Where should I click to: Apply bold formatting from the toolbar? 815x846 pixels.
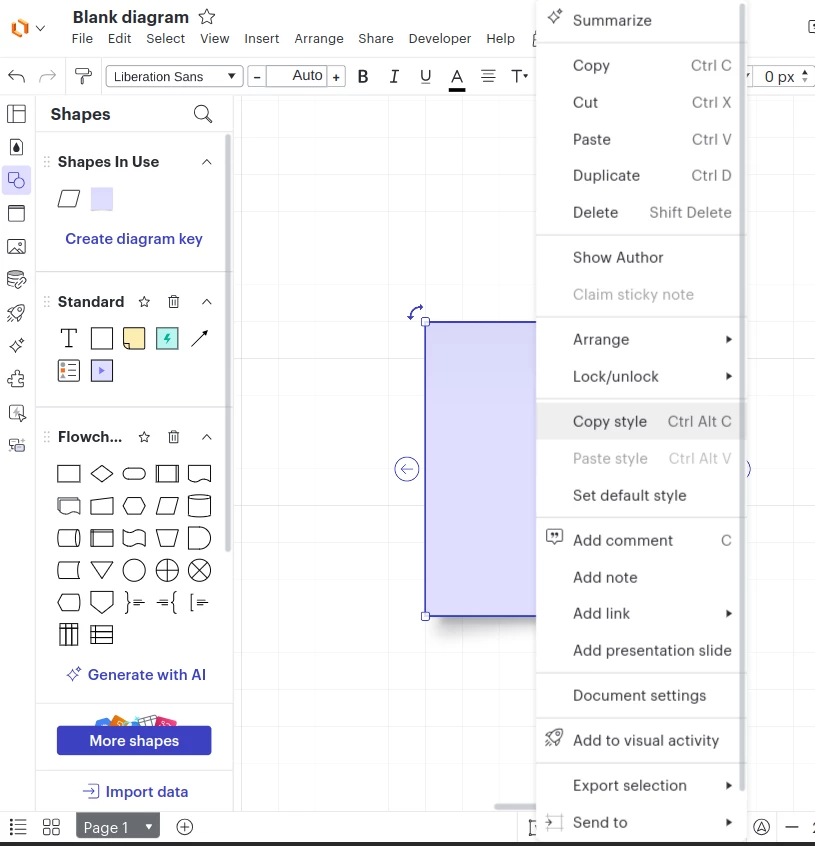(x=362, y=76)
